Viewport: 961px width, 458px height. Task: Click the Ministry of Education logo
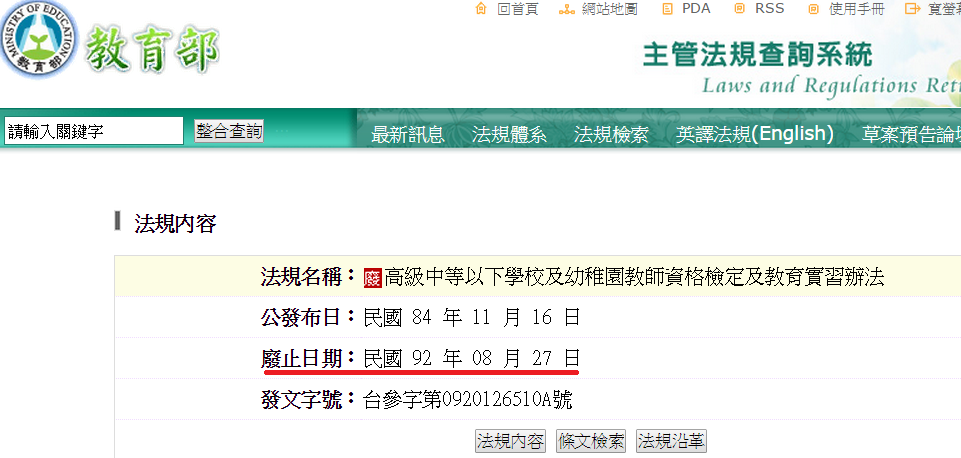point(38,46)
